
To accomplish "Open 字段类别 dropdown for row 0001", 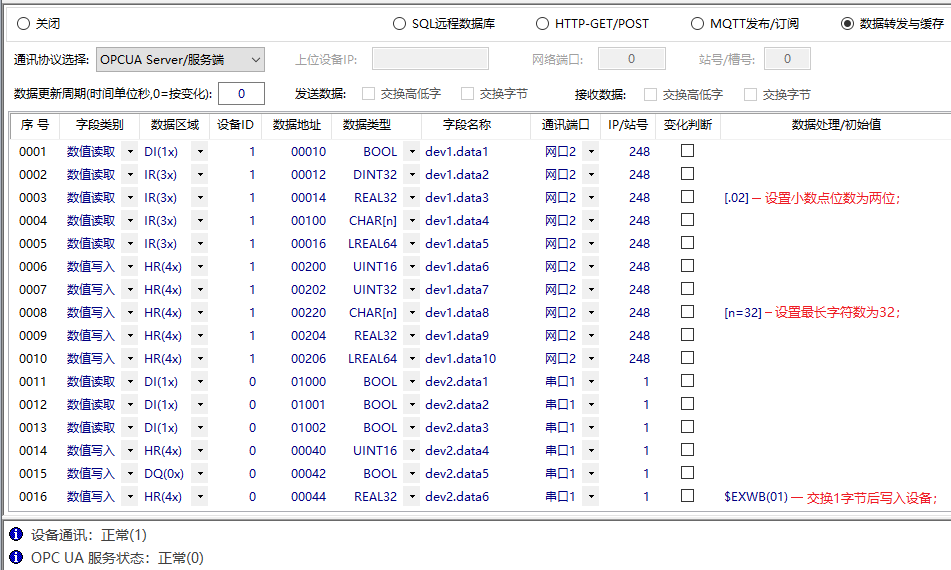I will [130, 151].
